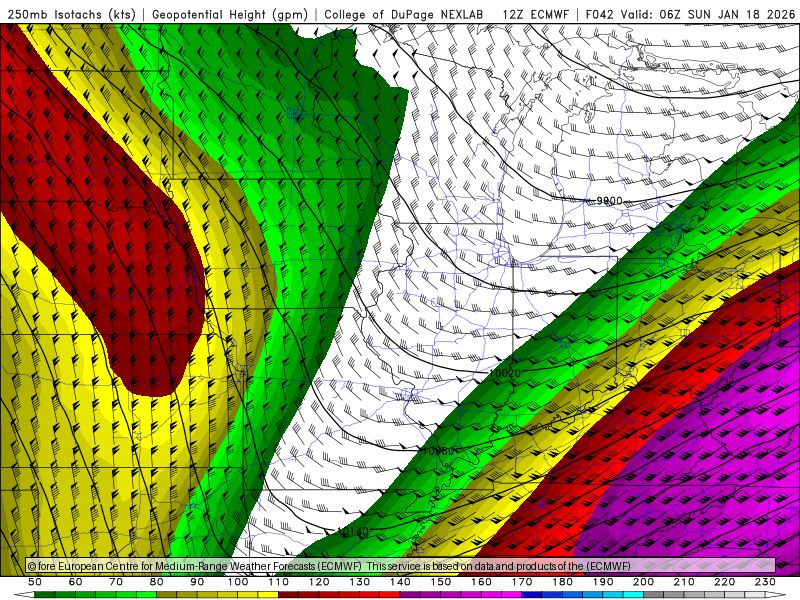Click the '250mb Isotachs (kts)' title text

pyautogui.click(x=72, y=15)
